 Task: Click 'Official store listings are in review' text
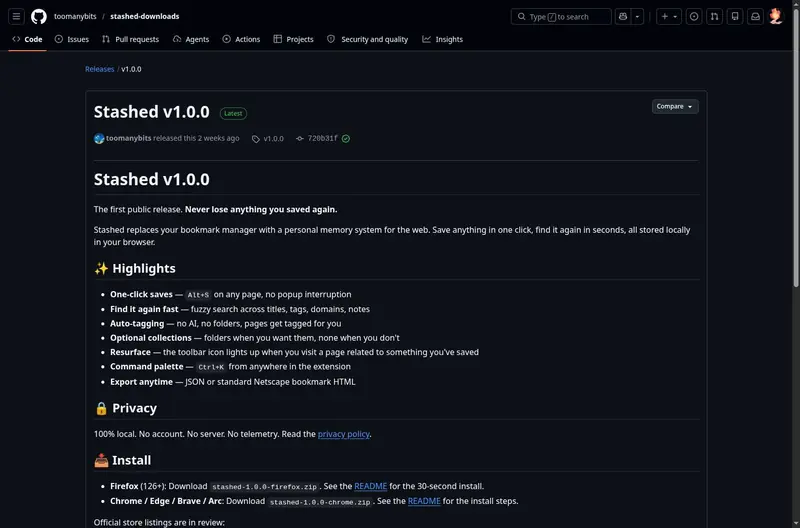pyautogui.click(x=159, y=522)
